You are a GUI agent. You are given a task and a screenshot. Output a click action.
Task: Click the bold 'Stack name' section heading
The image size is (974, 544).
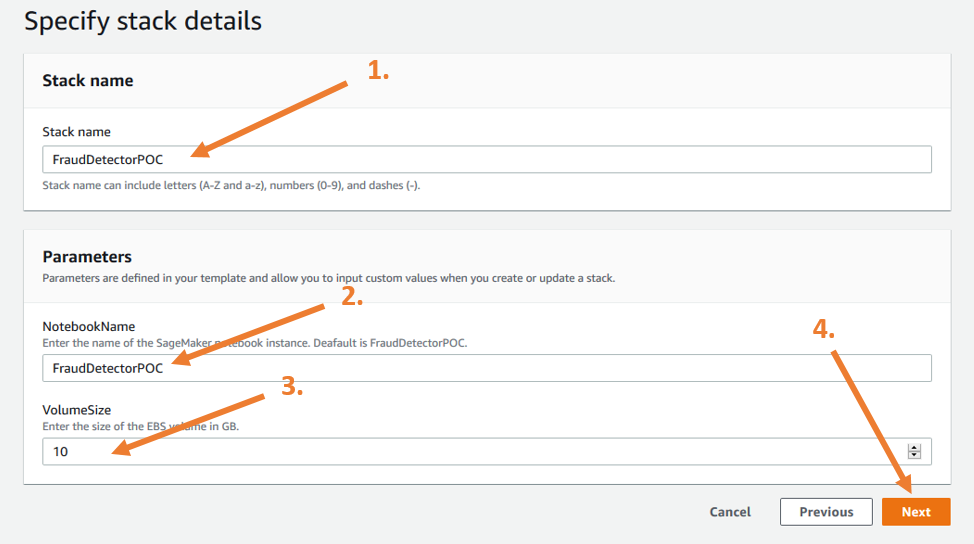pos(88,81)
